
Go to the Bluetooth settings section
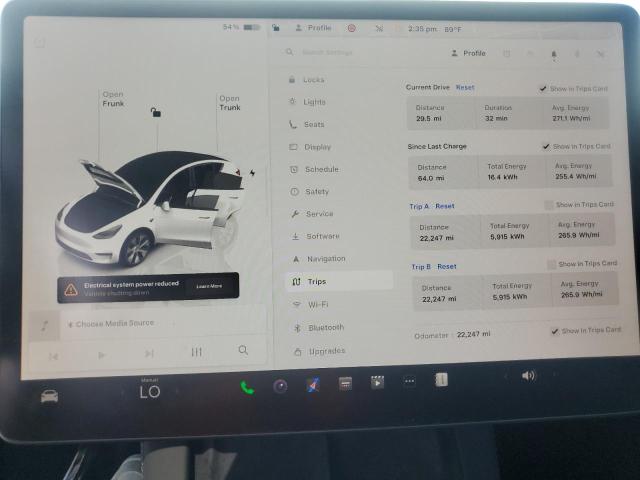point(325,327)
